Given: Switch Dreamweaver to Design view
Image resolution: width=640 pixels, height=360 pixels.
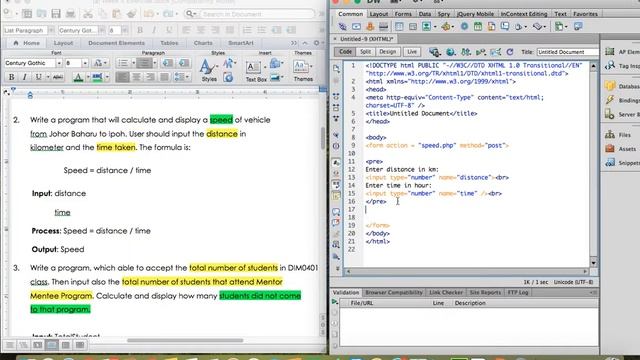Looking at the screenshot, I should tap(387, 52).
